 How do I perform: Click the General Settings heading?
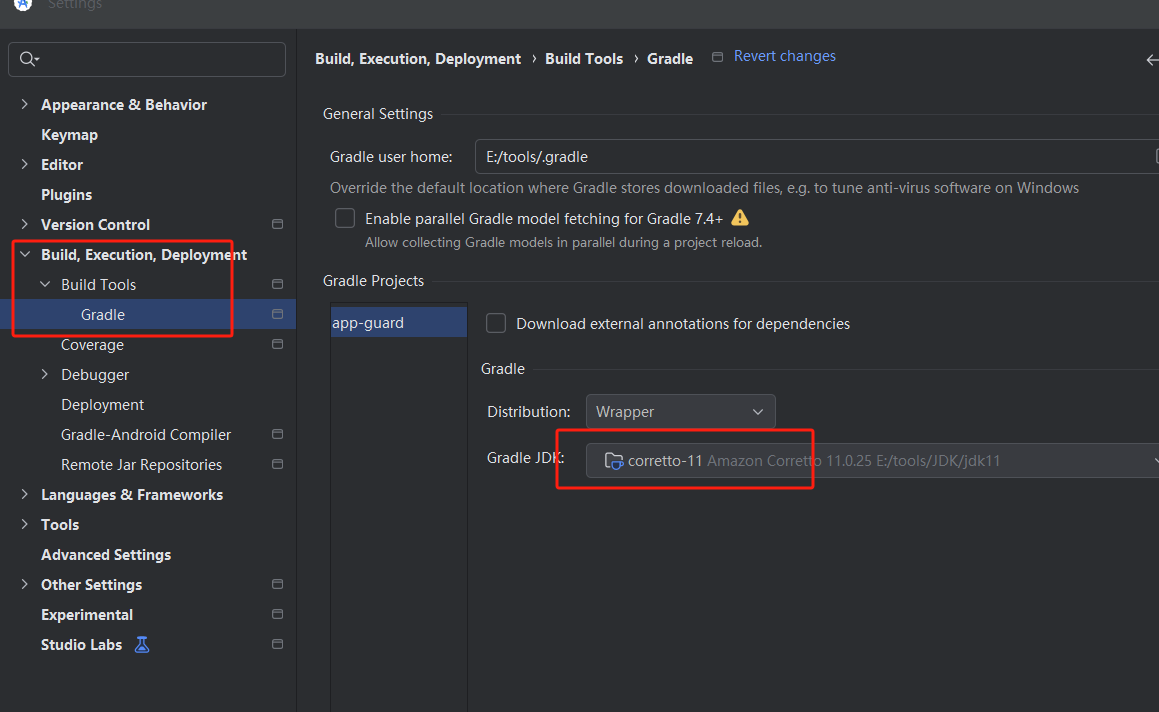[378, 114]
